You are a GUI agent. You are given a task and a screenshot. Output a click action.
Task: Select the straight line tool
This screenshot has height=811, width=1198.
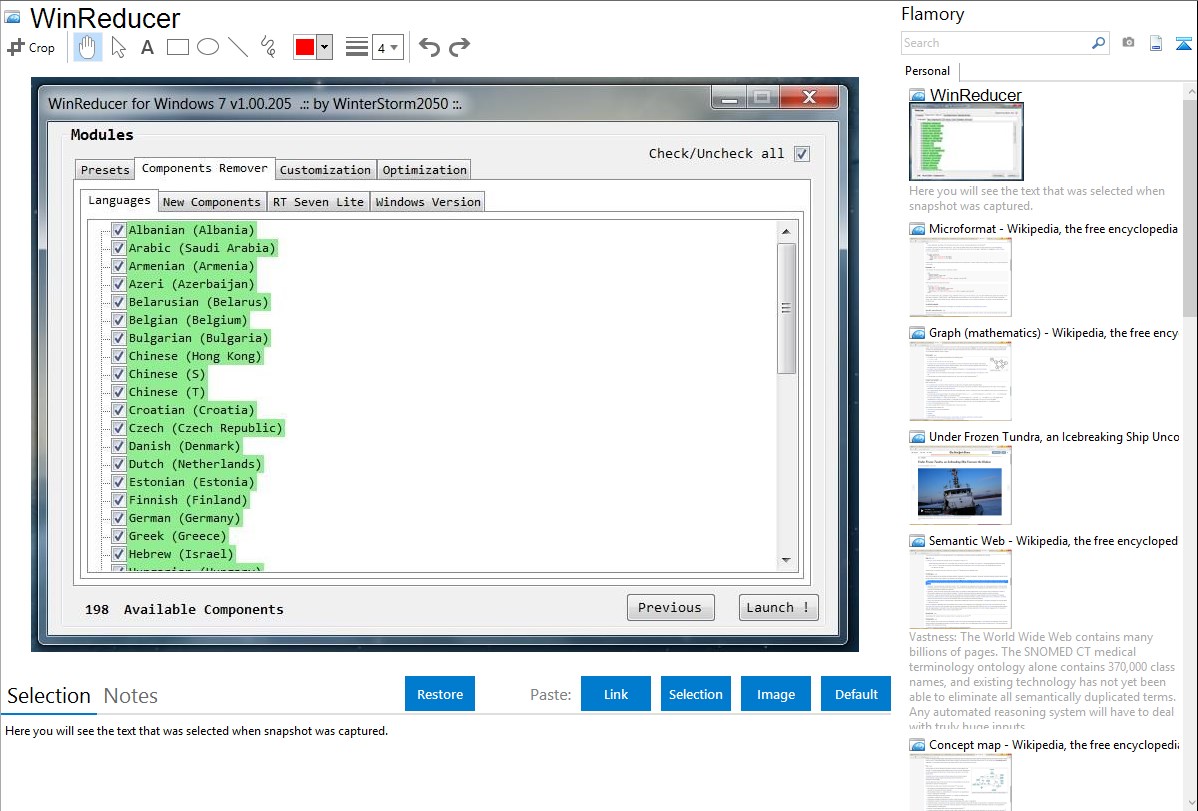point(238,47)
